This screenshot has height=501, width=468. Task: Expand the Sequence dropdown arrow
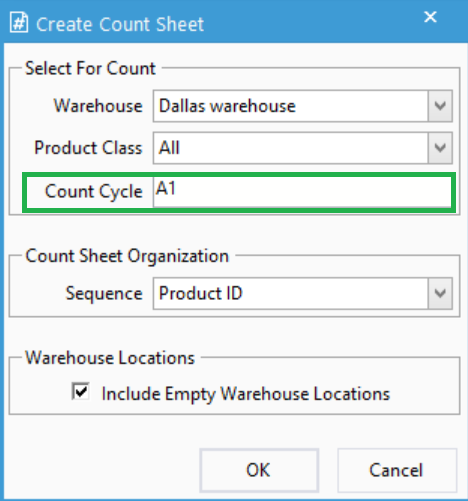click(x=440, y=293)
